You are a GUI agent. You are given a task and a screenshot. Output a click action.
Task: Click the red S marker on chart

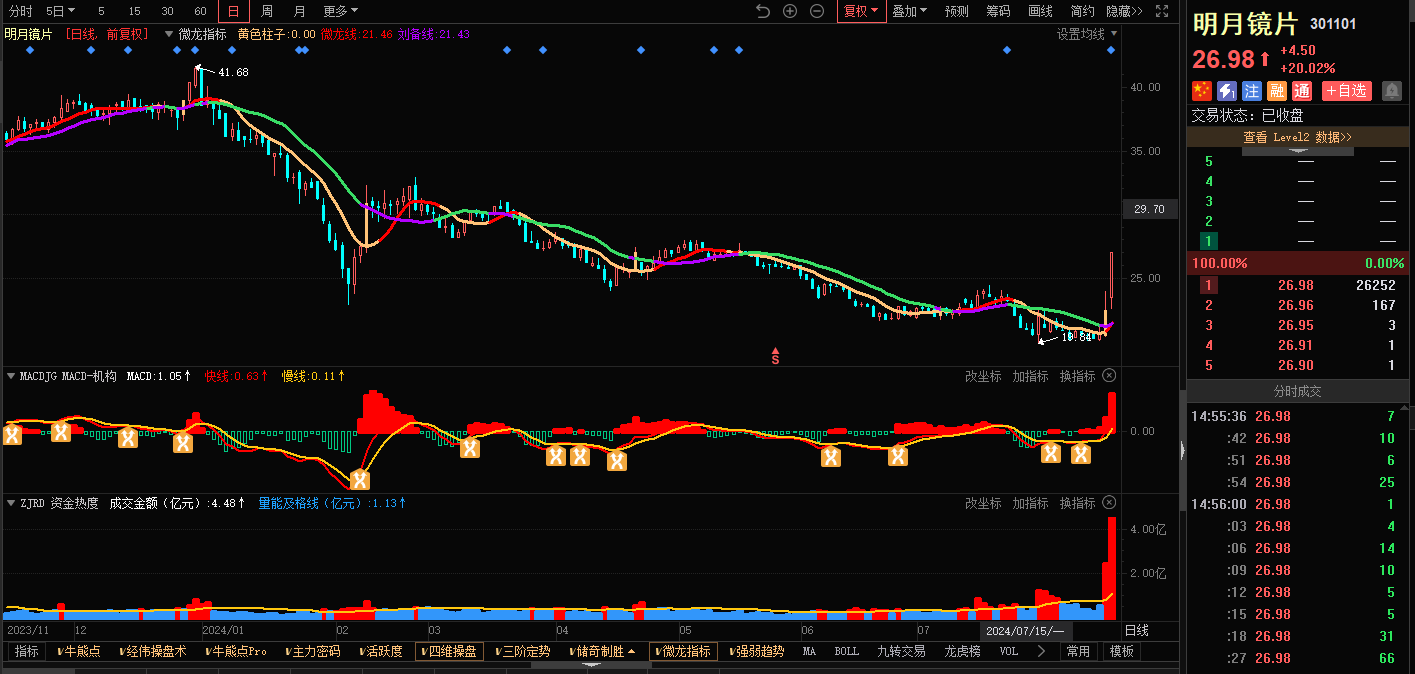pyautogui.click(x=775, y=356)
